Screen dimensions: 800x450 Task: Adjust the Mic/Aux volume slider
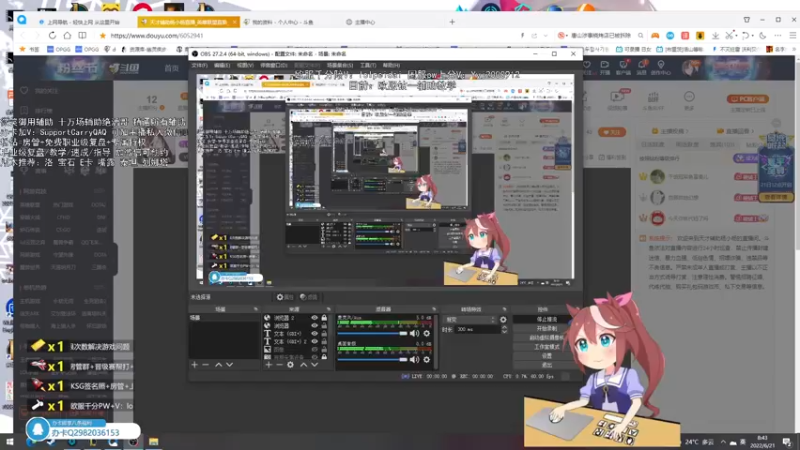(x=372, y=334)
